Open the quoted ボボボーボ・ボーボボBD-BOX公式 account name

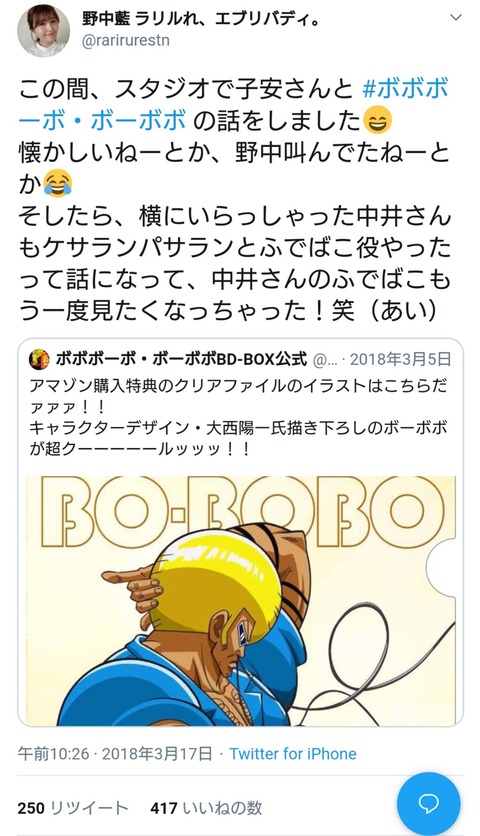click(x=181, y=359)
